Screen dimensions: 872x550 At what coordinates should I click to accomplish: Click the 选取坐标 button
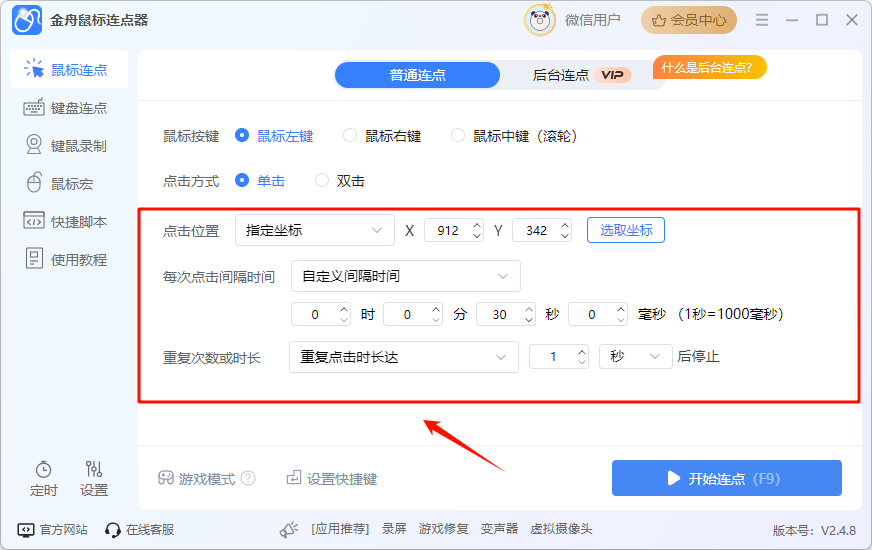[x=626, y=230]
